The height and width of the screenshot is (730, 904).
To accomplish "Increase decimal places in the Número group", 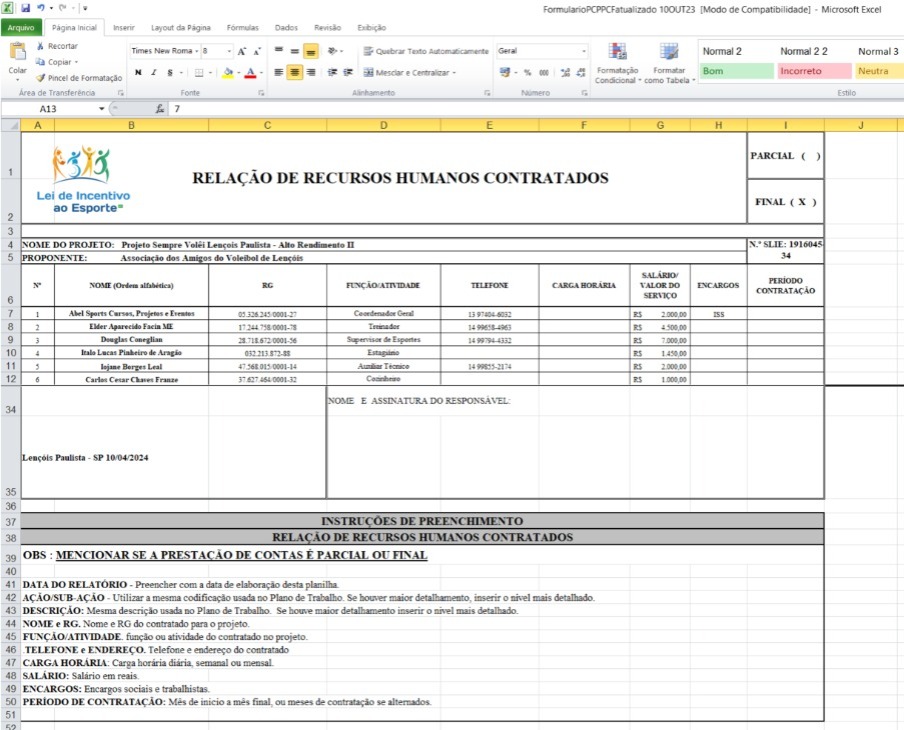I will pos(565,73).
